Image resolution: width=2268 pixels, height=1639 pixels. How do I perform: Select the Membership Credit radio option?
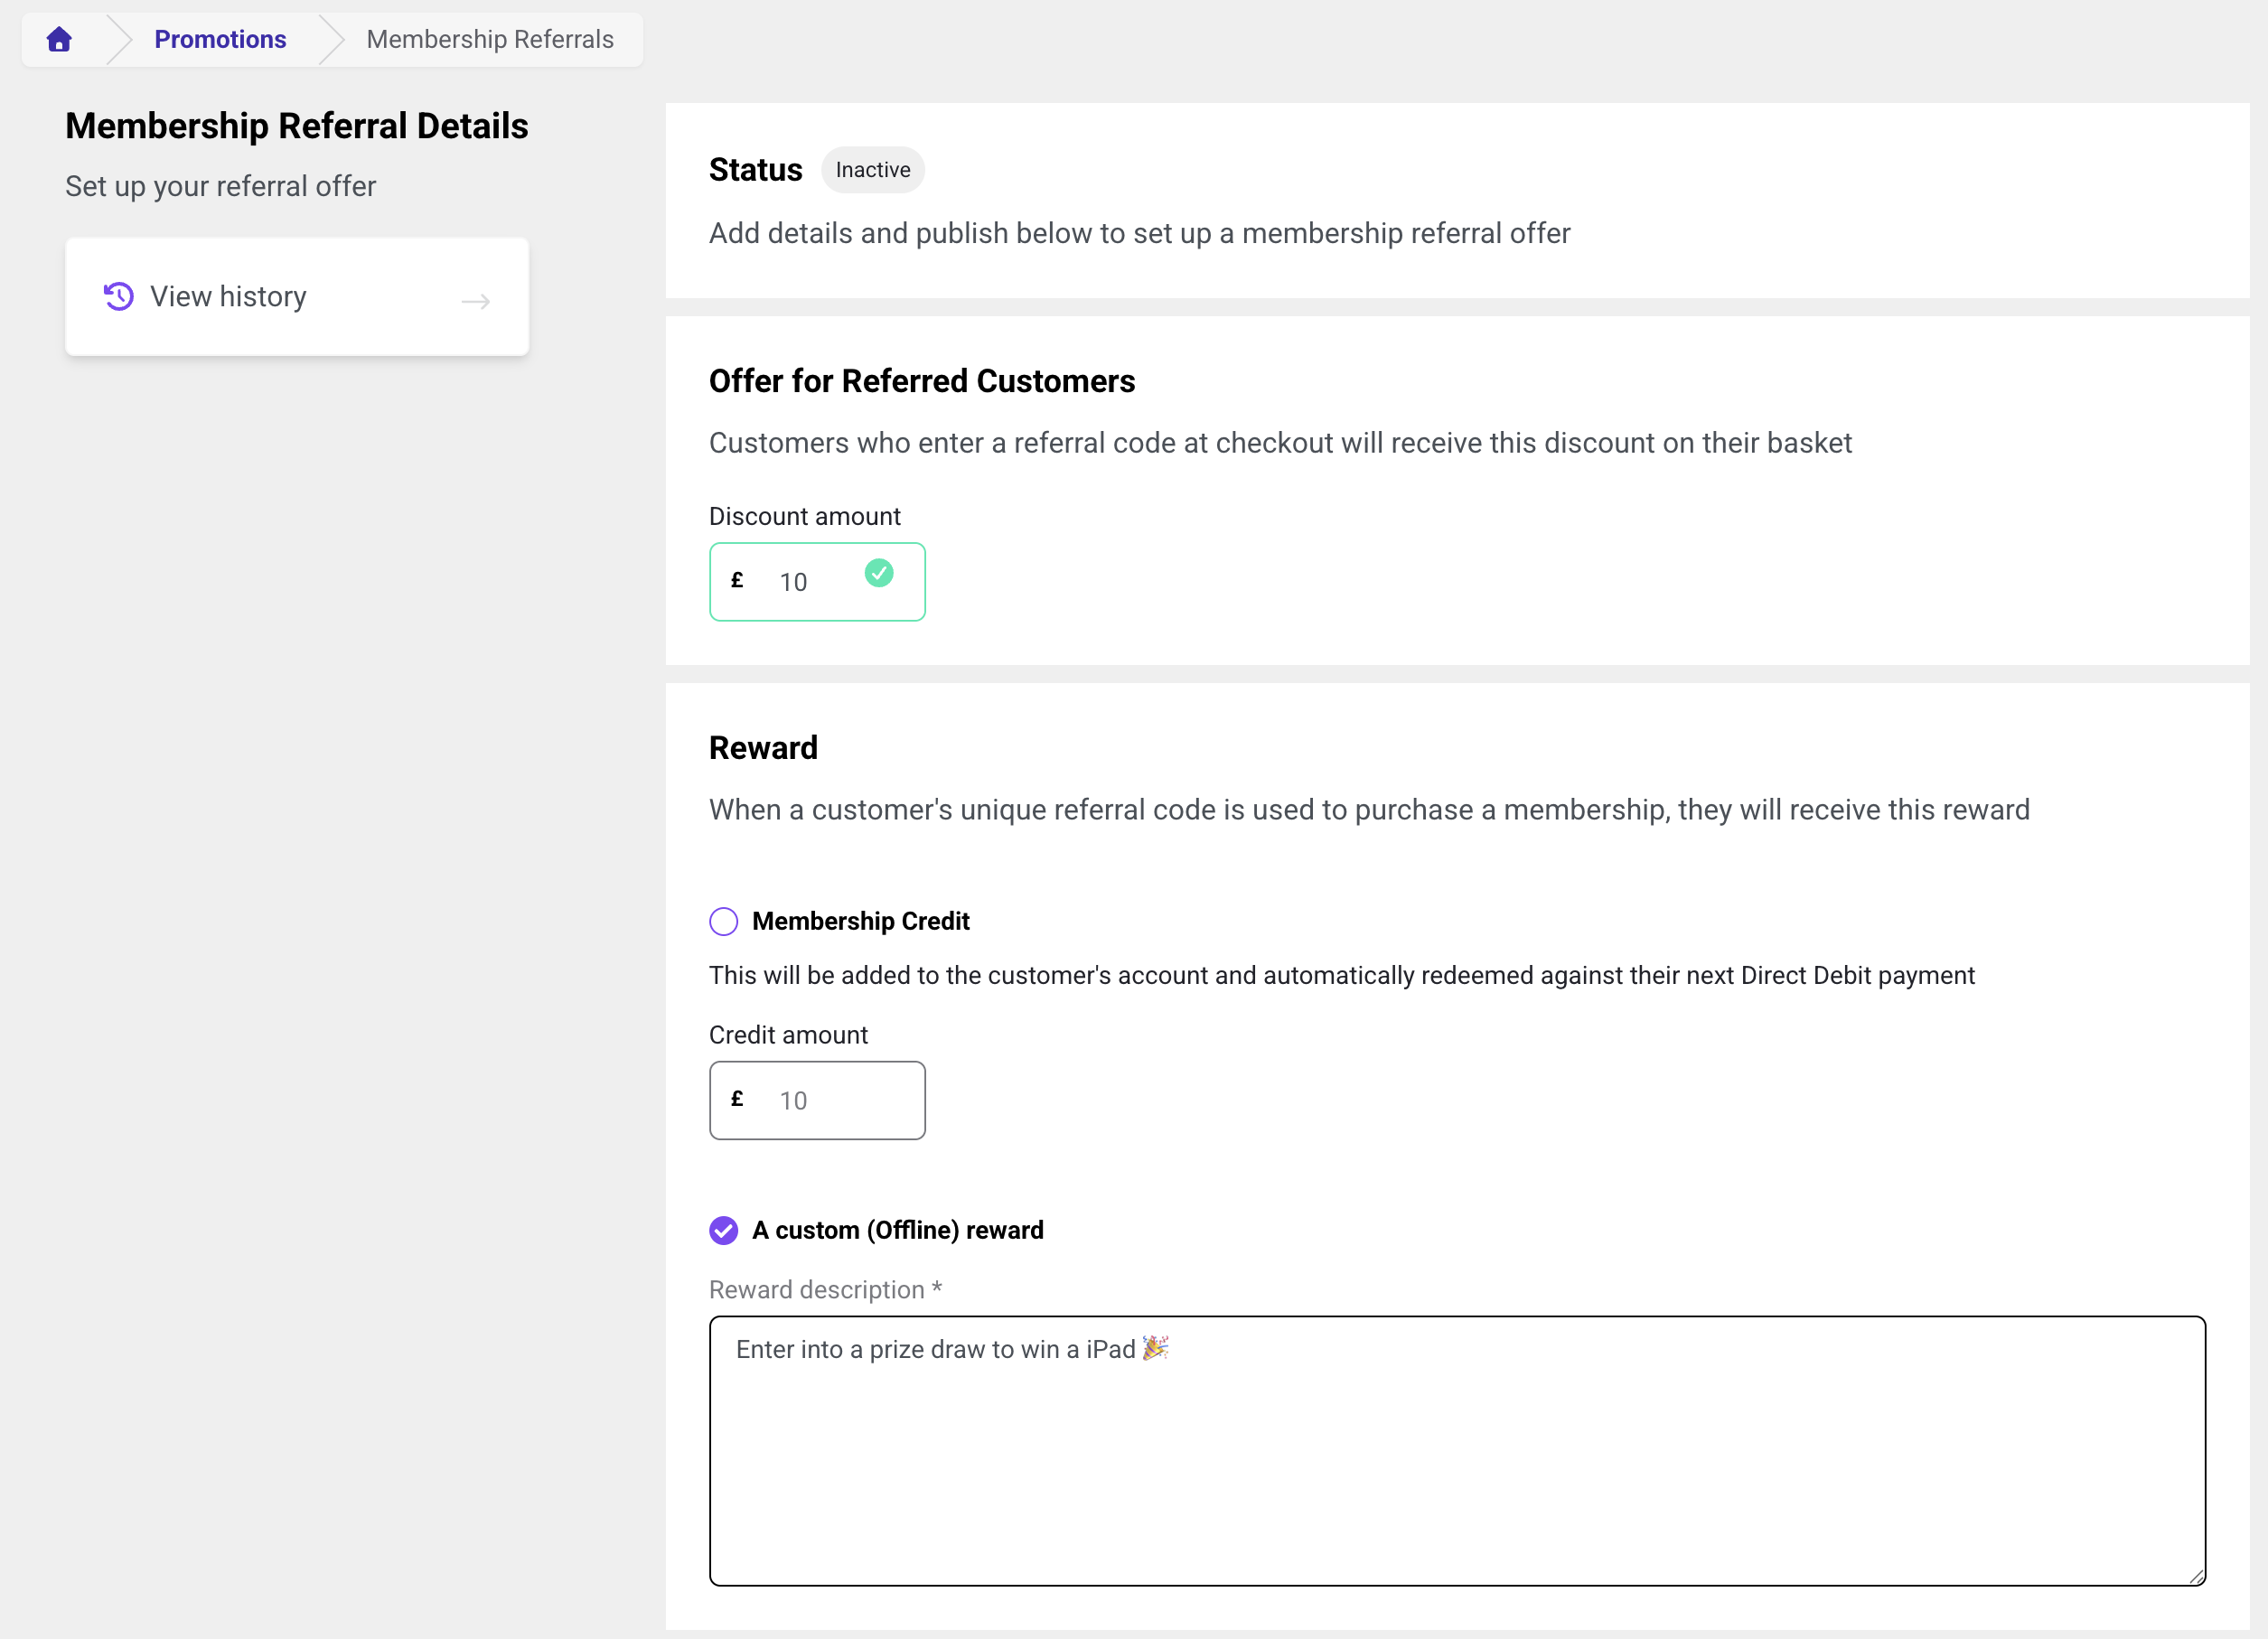tap(723, 921)
